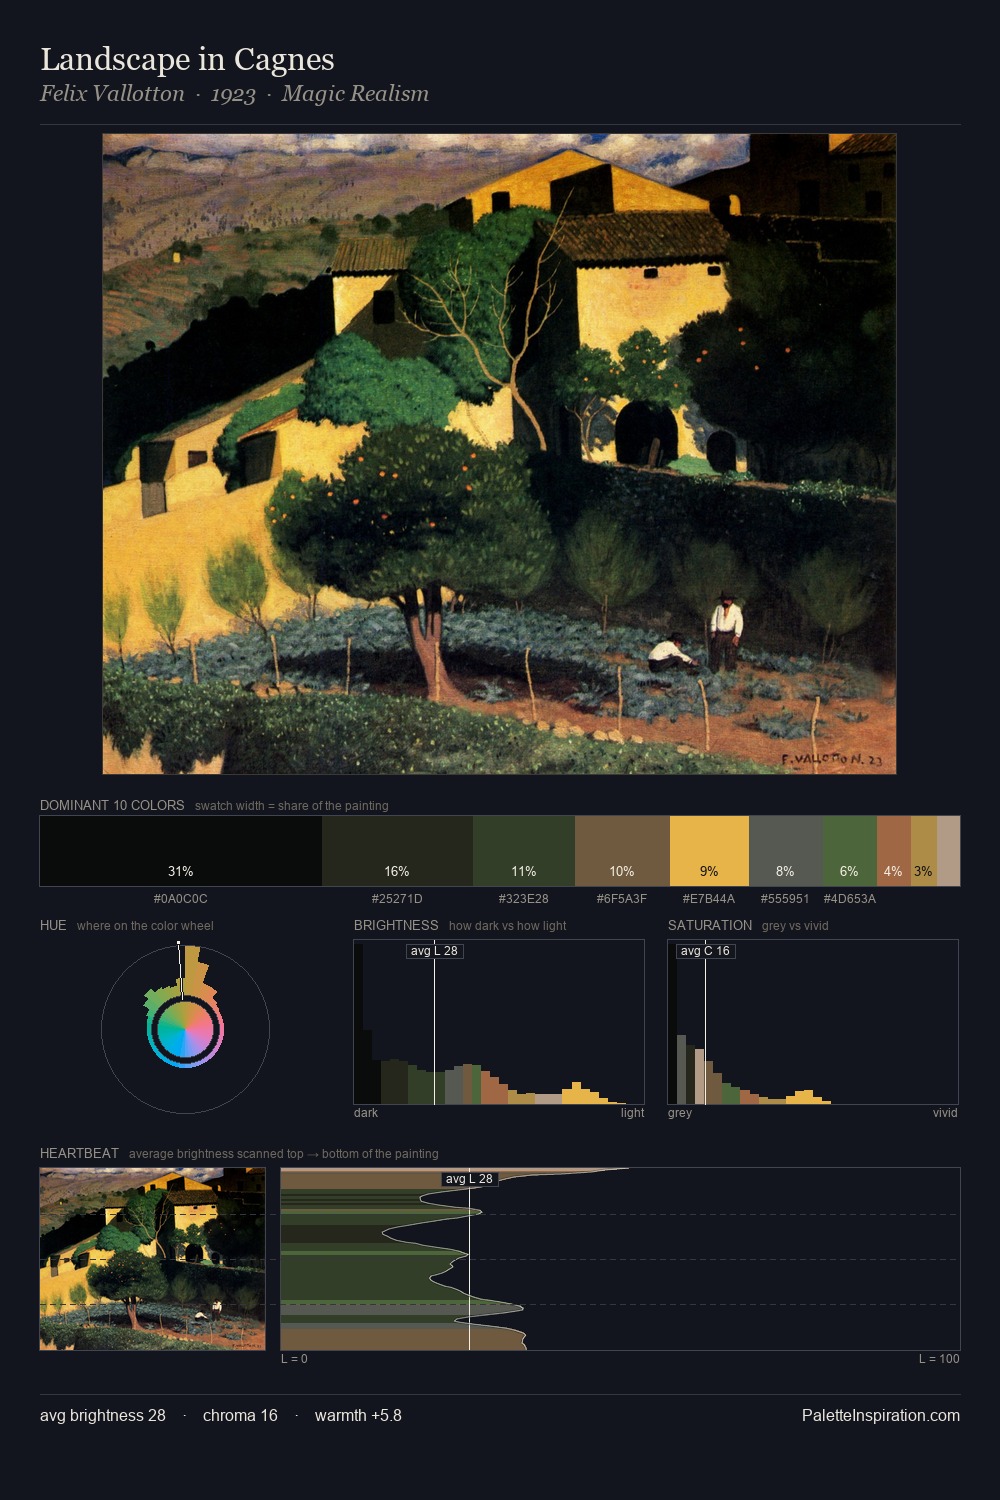Click the #6F5A3F hex label
This screenshot has height=1500, width=1000.
[x=622, y=899]
